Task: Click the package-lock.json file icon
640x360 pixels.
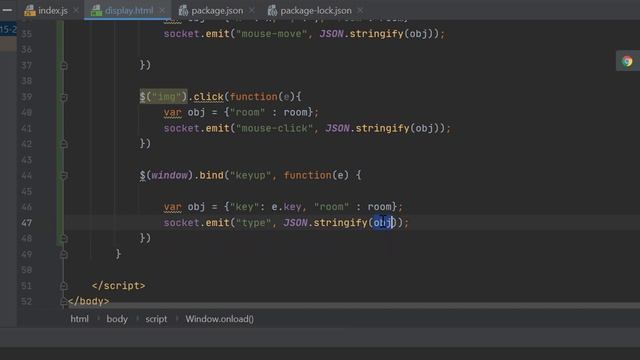Action: click(x=272, y=11)
